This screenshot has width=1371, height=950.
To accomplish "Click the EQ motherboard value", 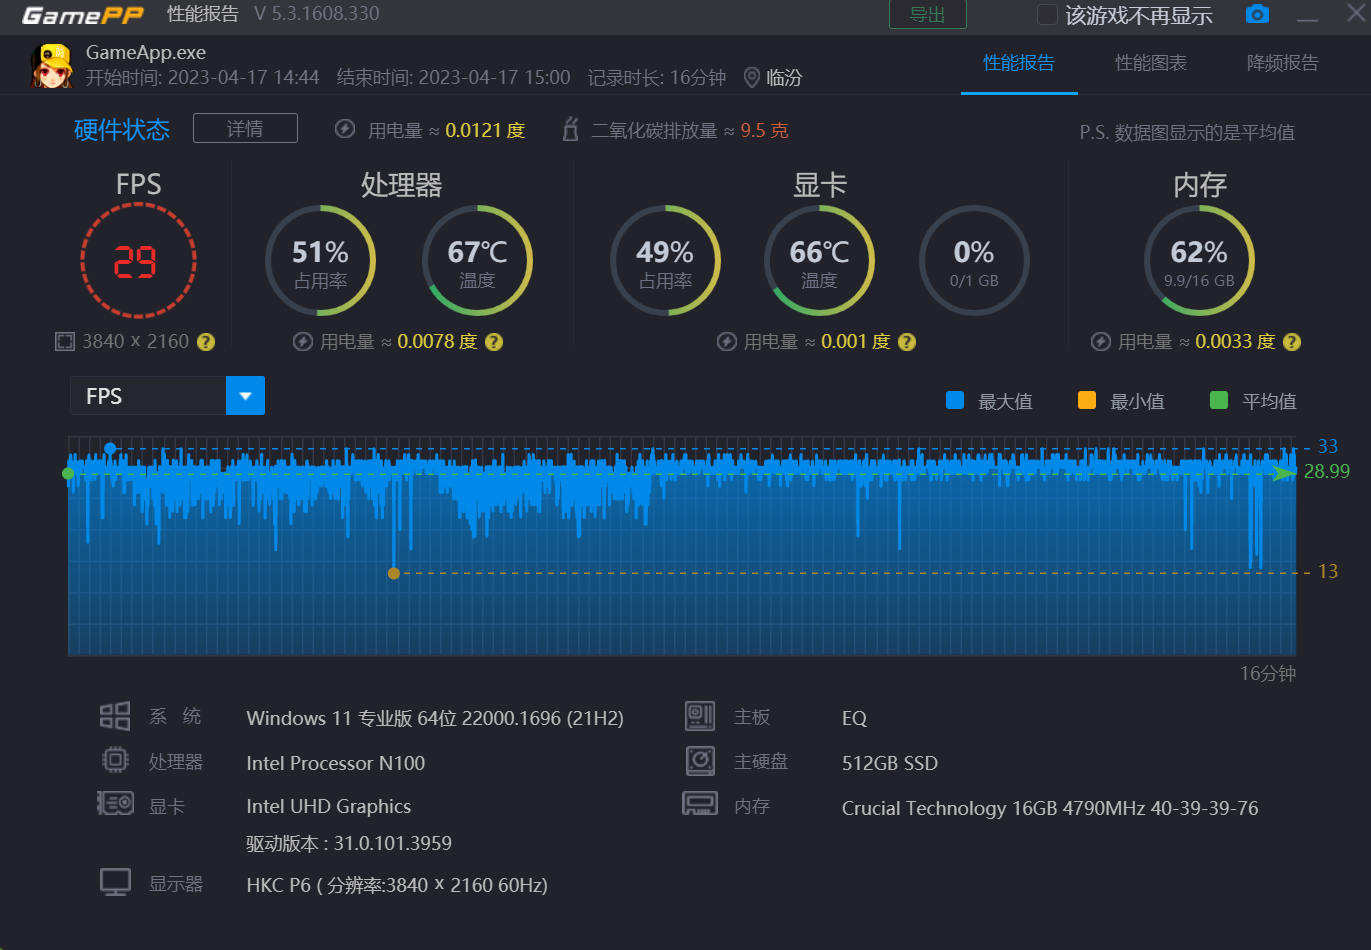I will coord(854,718).
